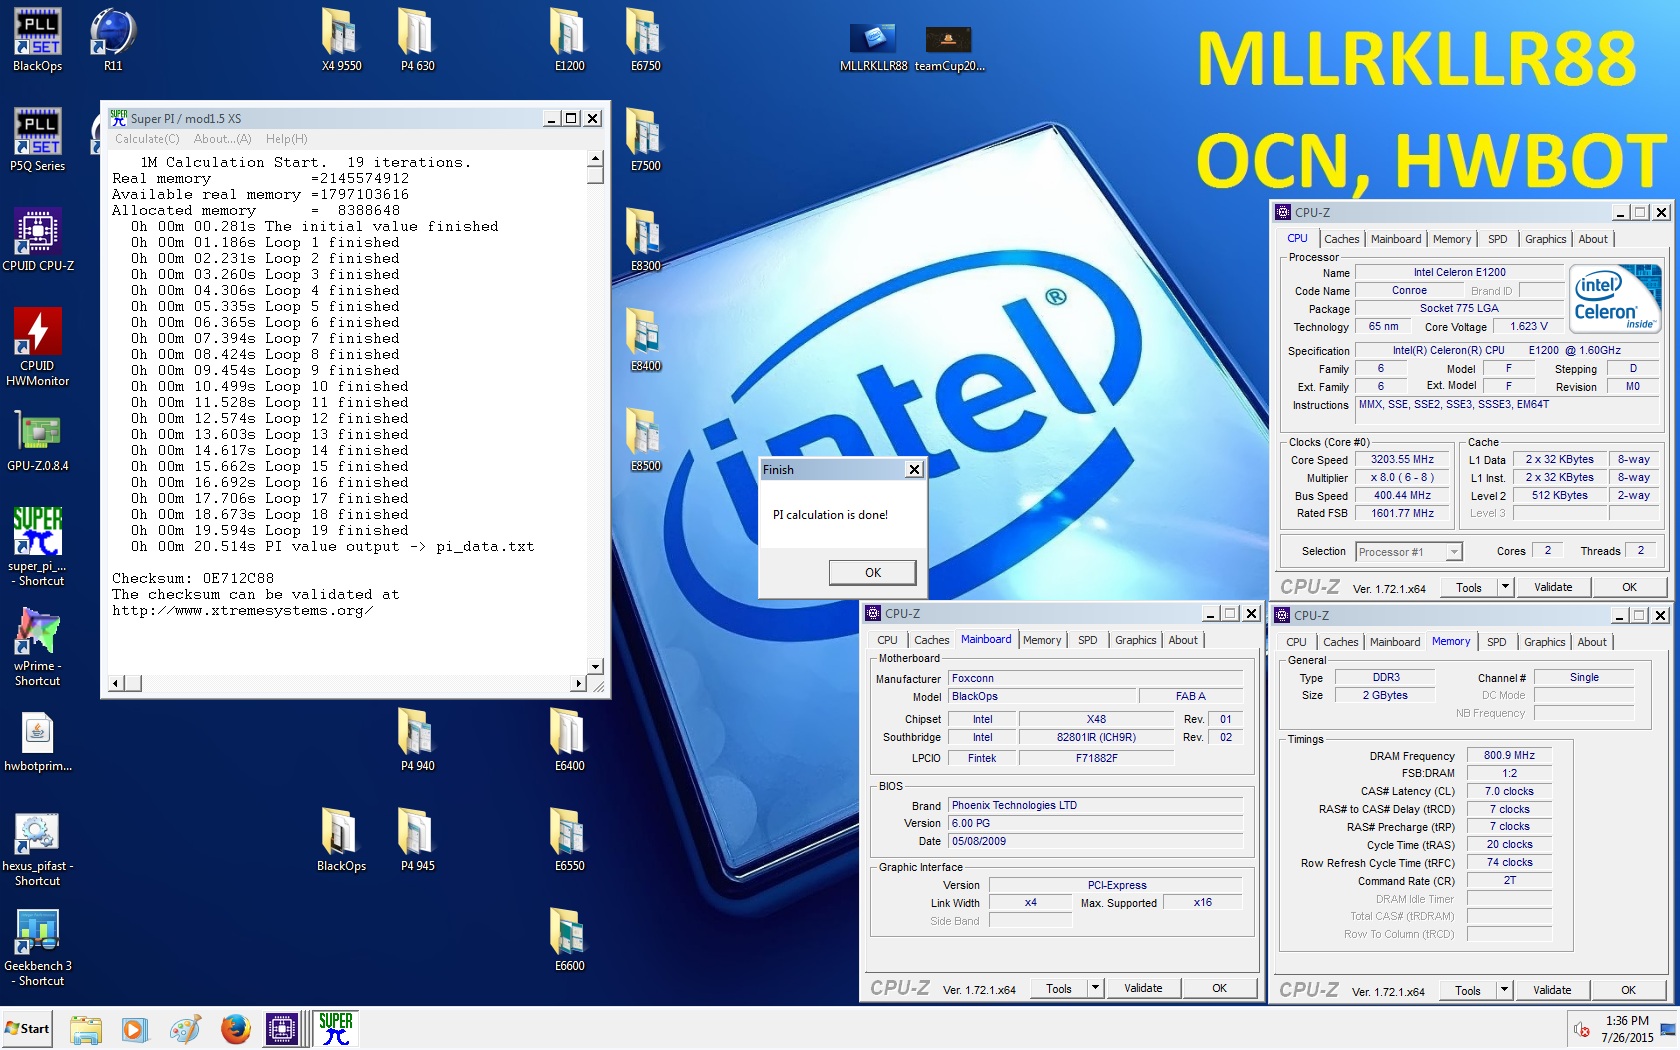
Task: Select Graphics tab in Mainboard CPU-Z window
Action: (x=1135, y=640)
